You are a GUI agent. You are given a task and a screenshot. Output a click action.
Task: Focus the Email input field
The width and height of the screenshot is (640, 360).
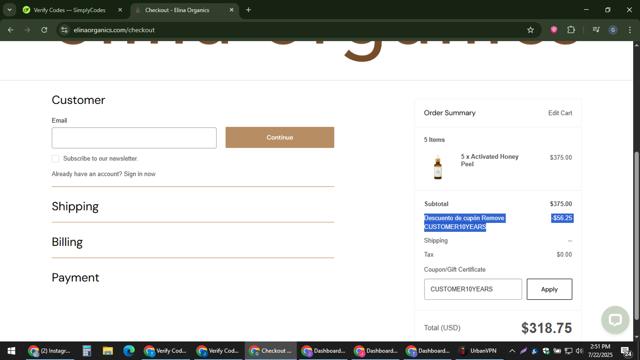pyautogui.click(x=134, y=138)
